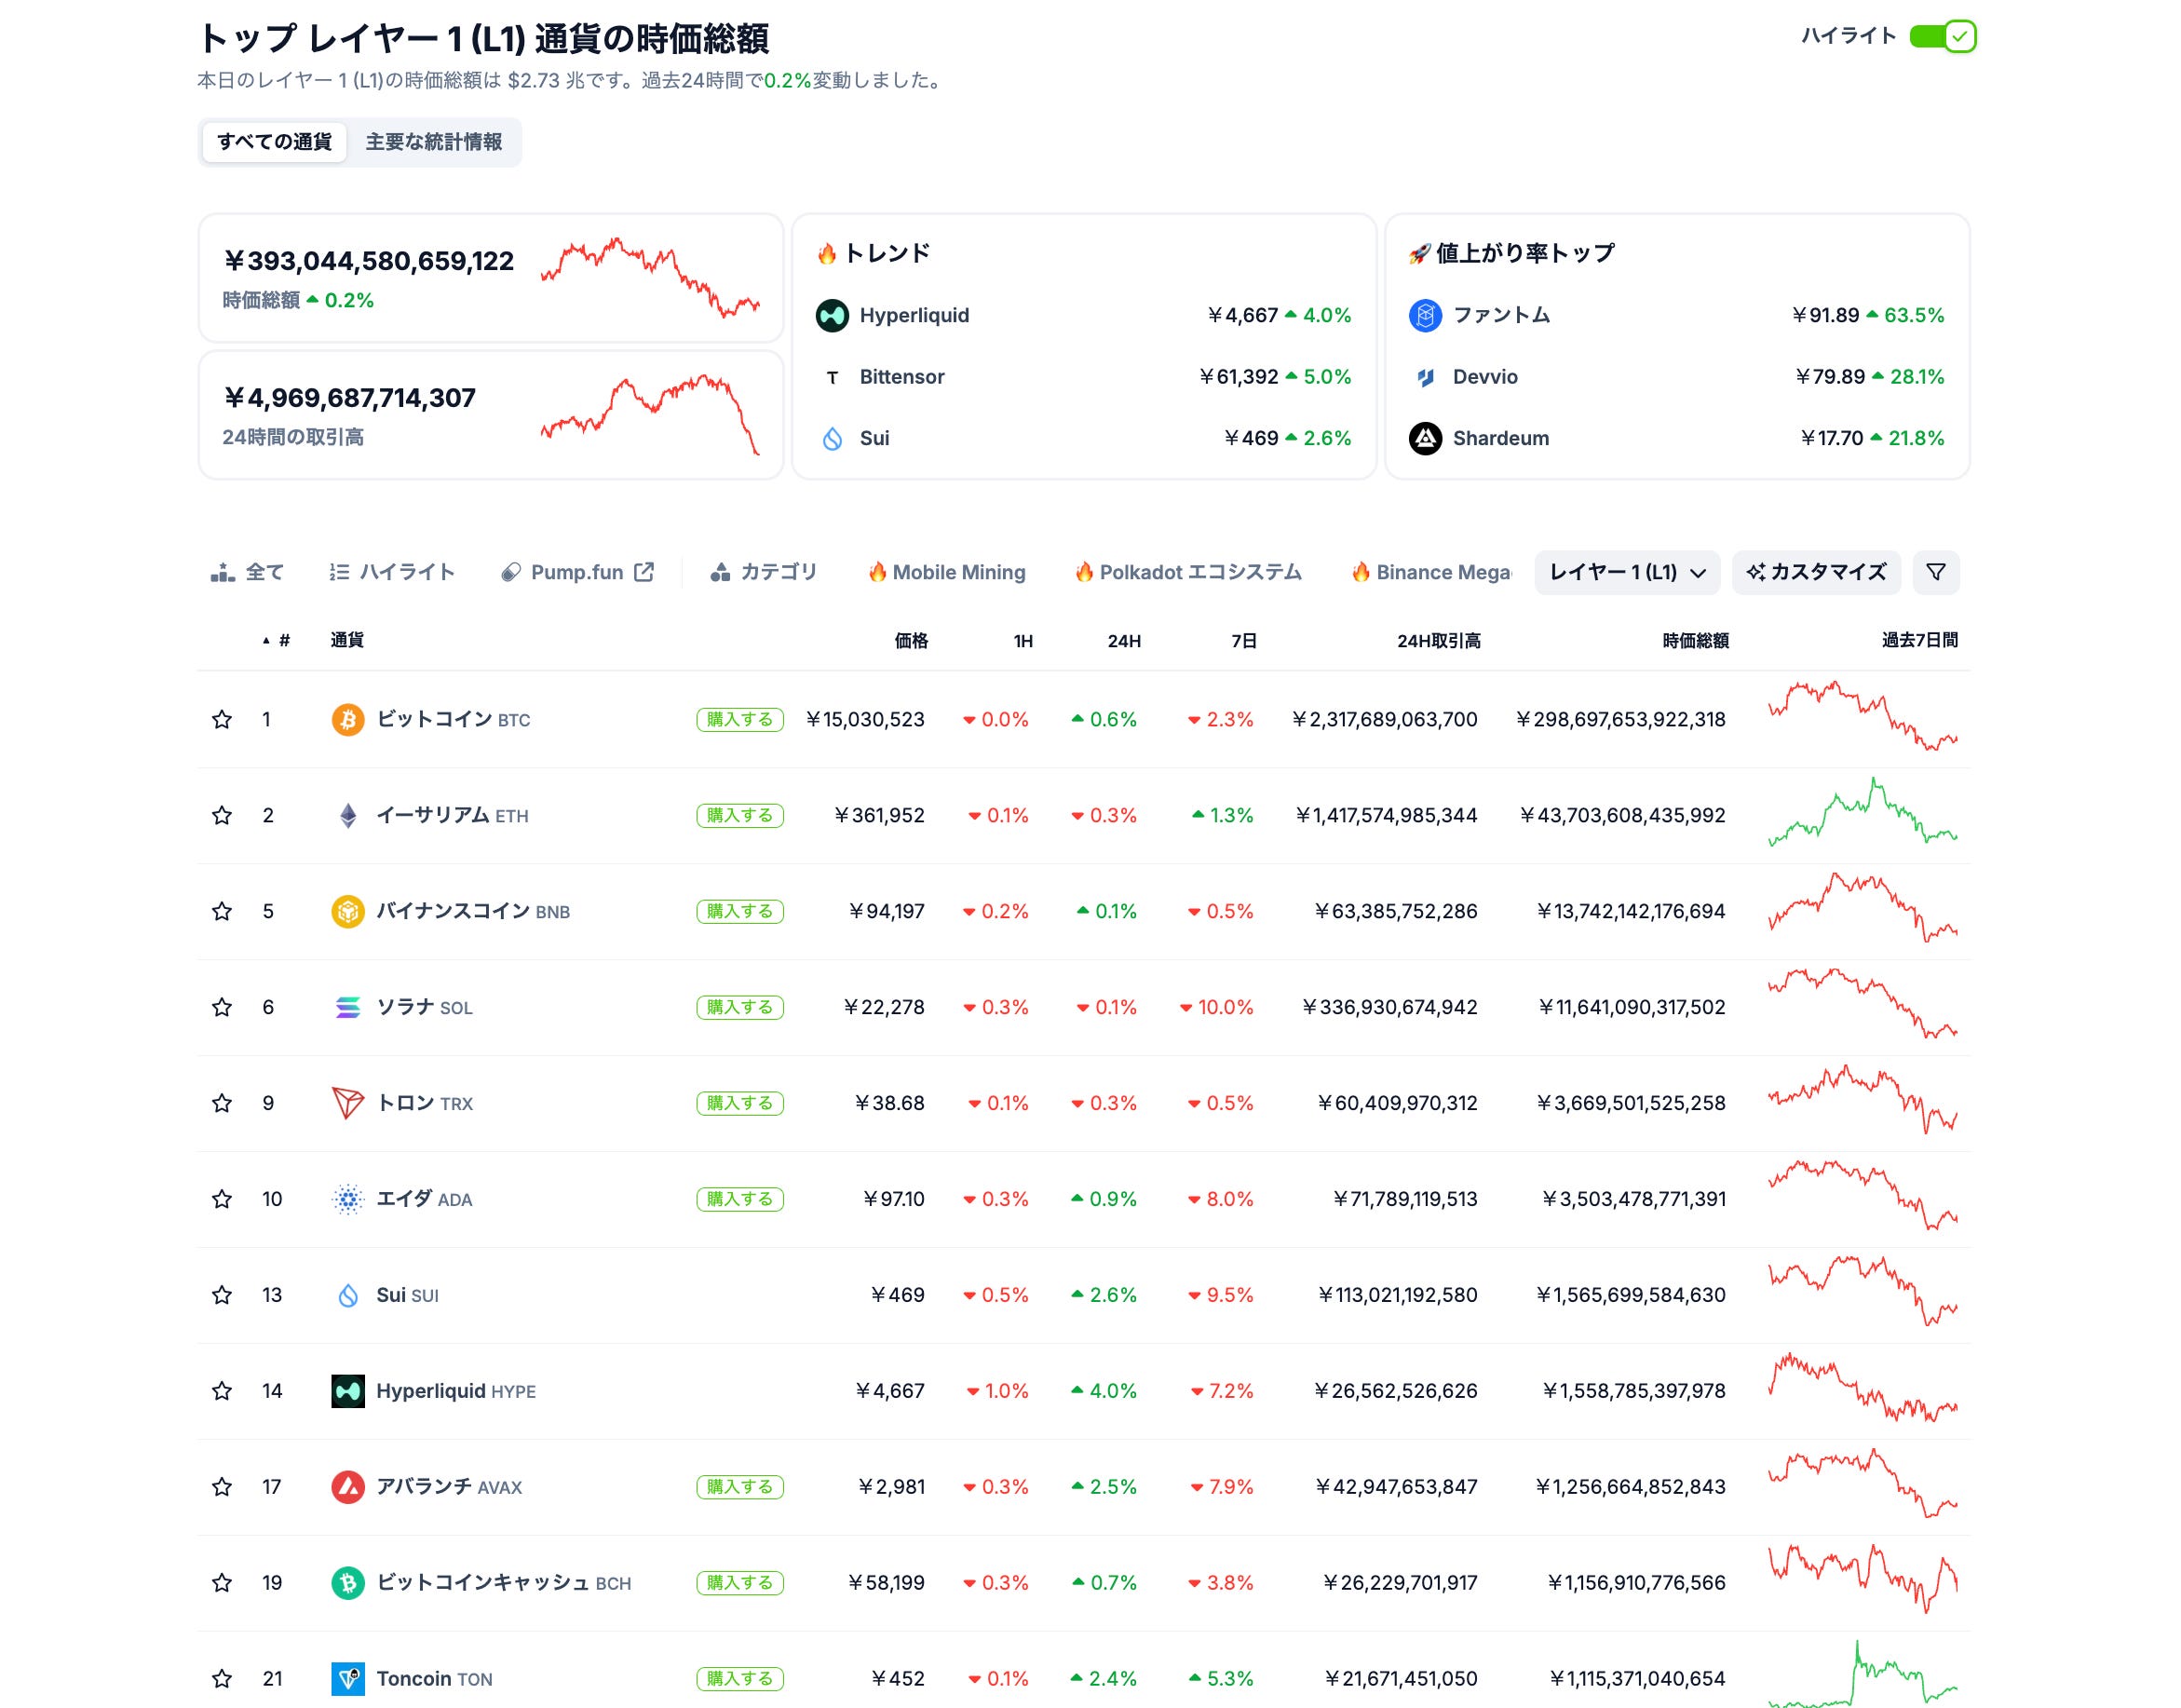
Task: Click the Toncoin logo icon
Action: point(347,1678)
